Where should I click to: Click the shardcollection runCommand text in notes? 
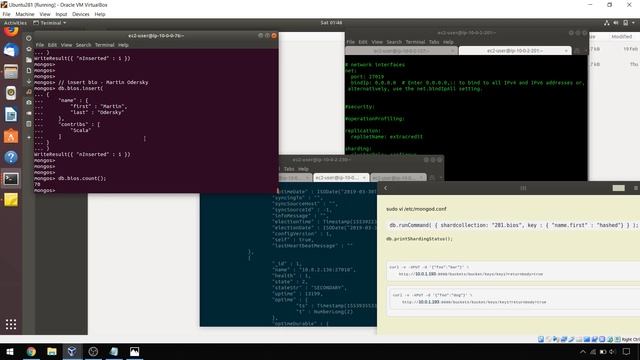click(514, 225)
